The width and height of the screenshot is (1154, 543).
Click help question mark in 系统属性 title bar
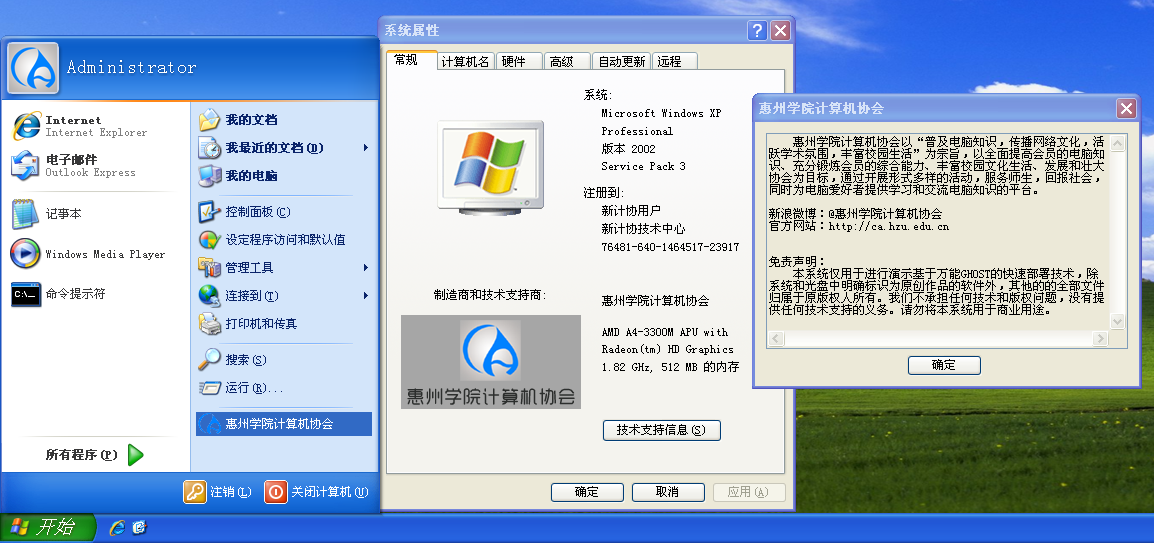[757, 30]
